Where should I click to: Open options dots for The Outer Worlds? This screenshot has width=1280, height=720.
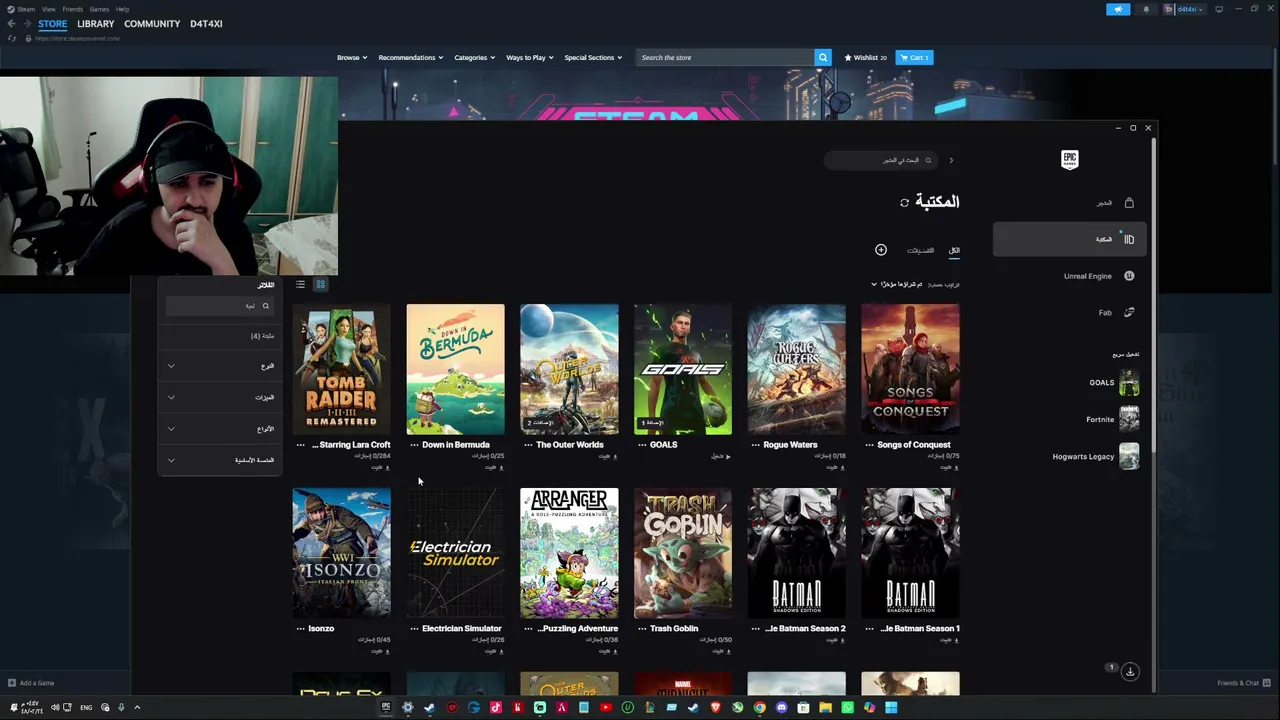(x=528, y=445)
